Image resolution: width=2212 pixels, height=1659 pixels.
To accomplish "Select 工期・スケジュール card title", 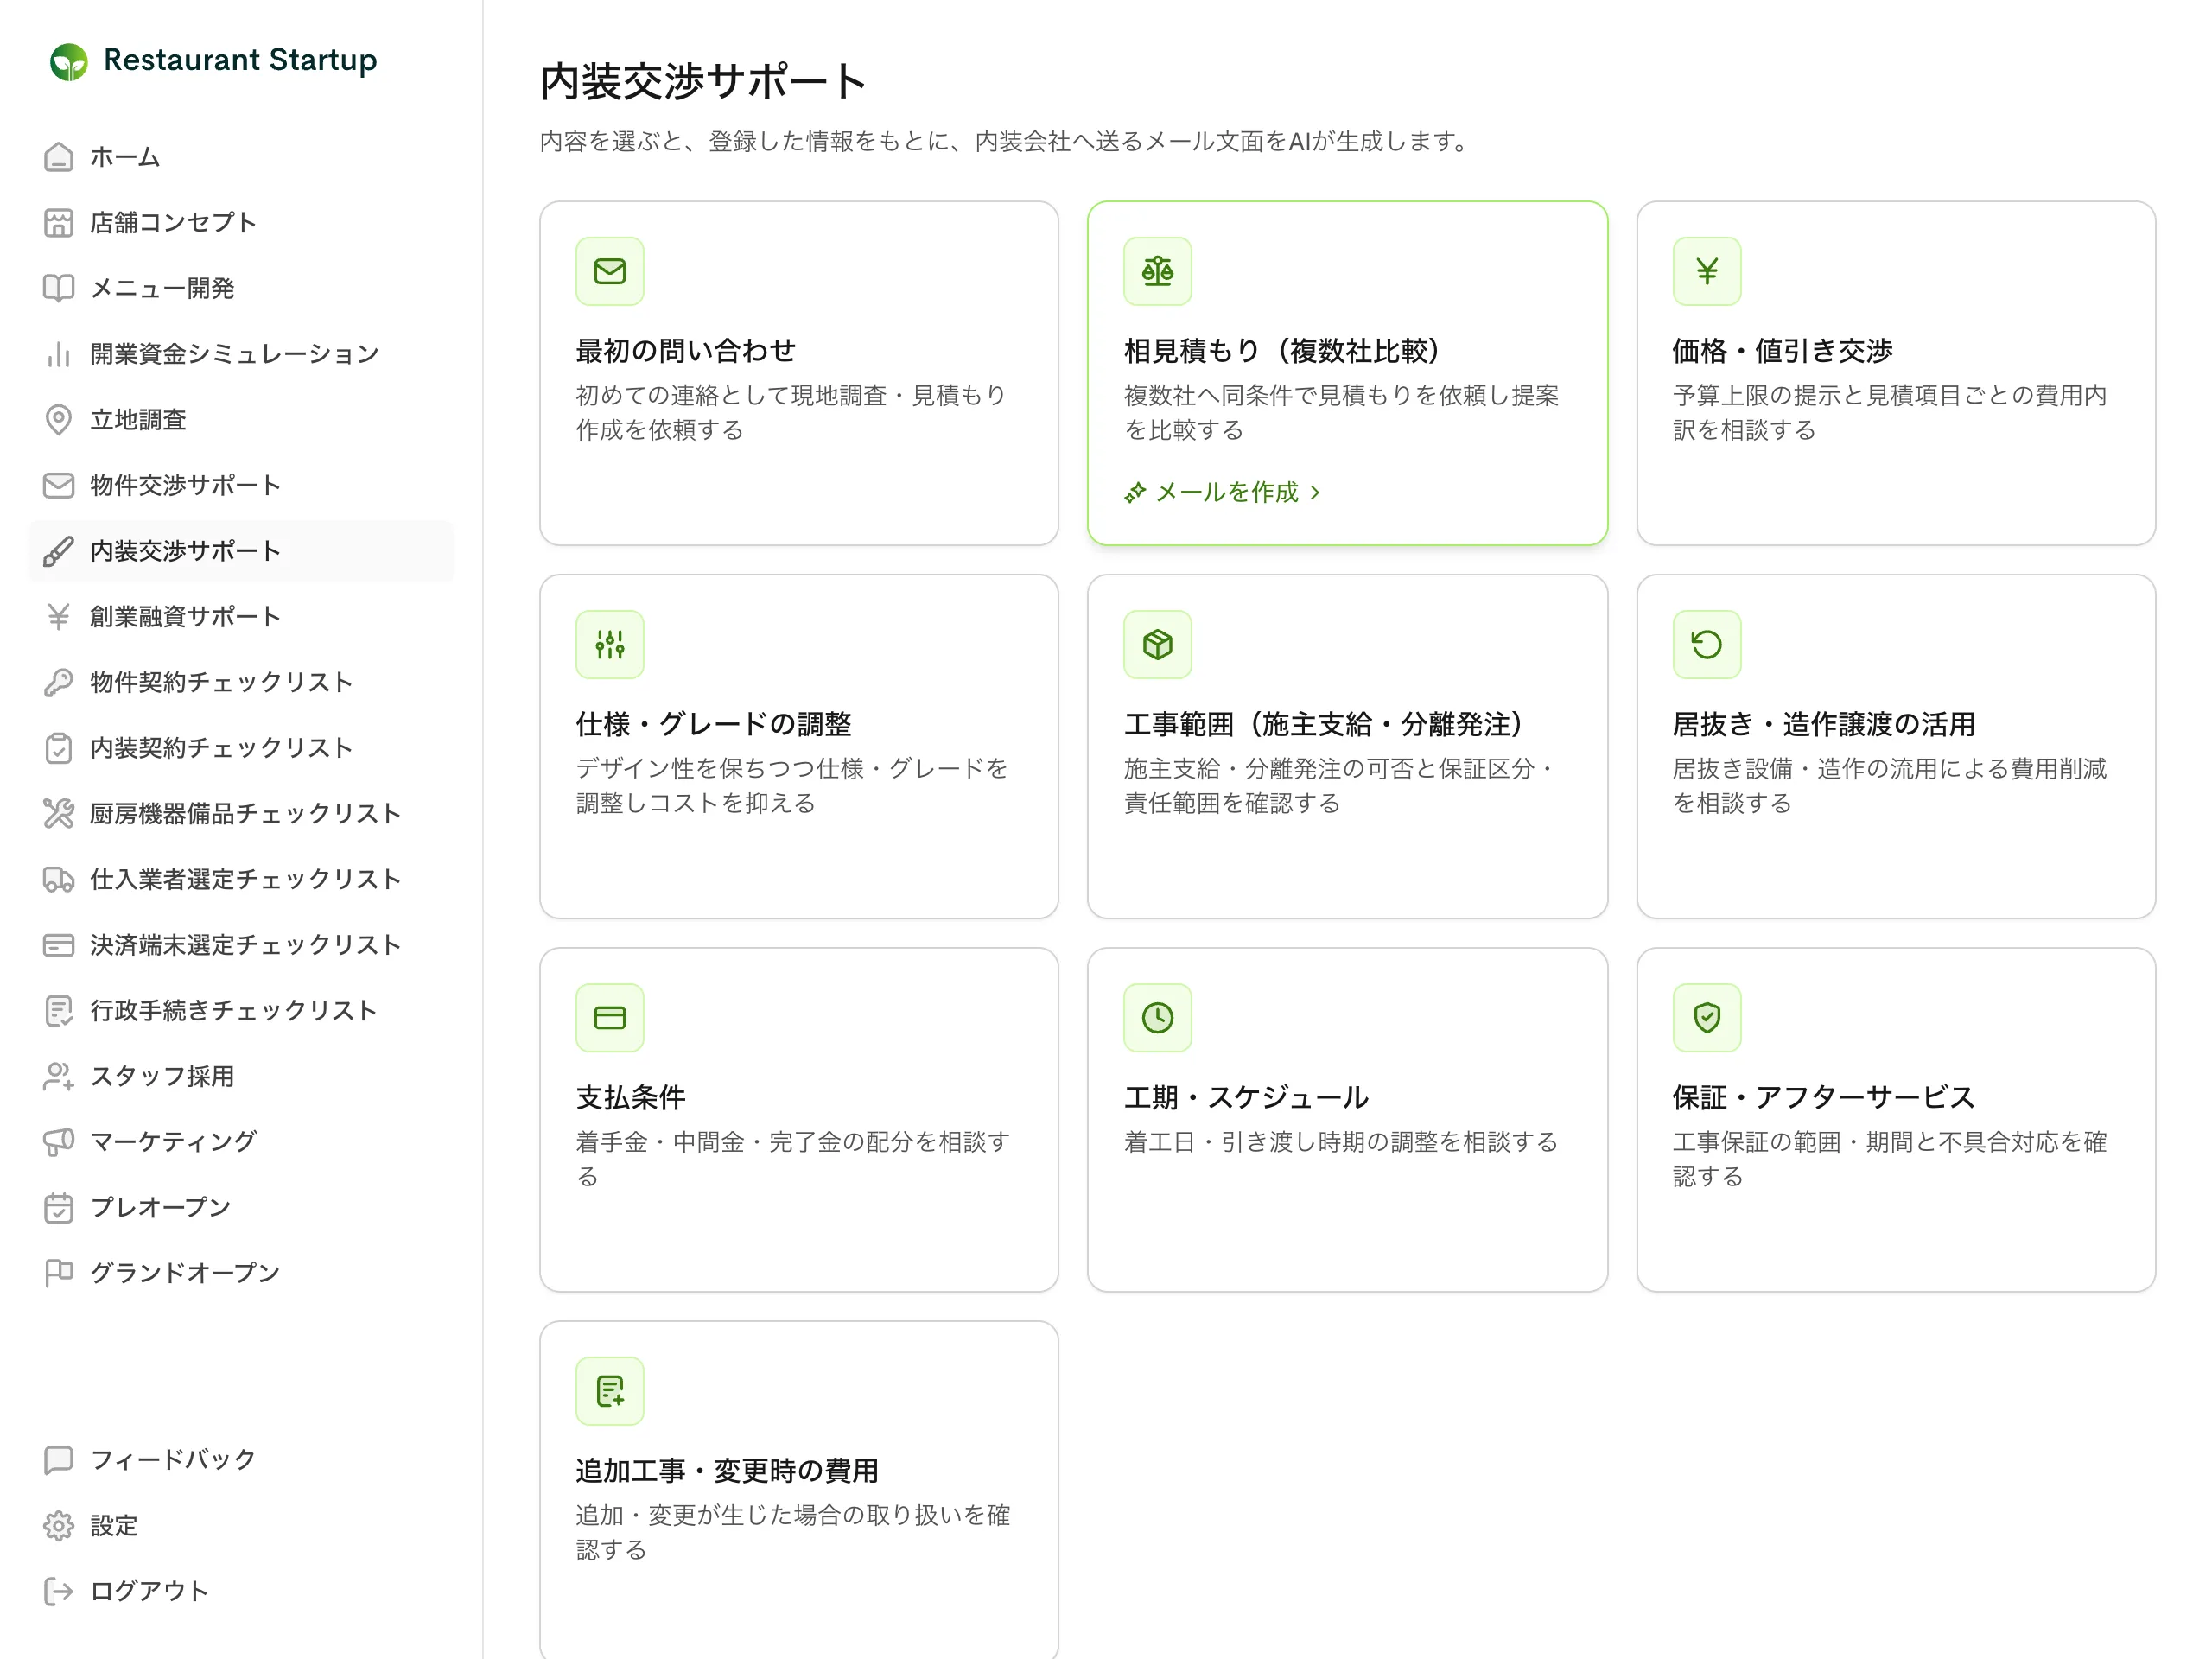I will (x=1247, y=1098).
